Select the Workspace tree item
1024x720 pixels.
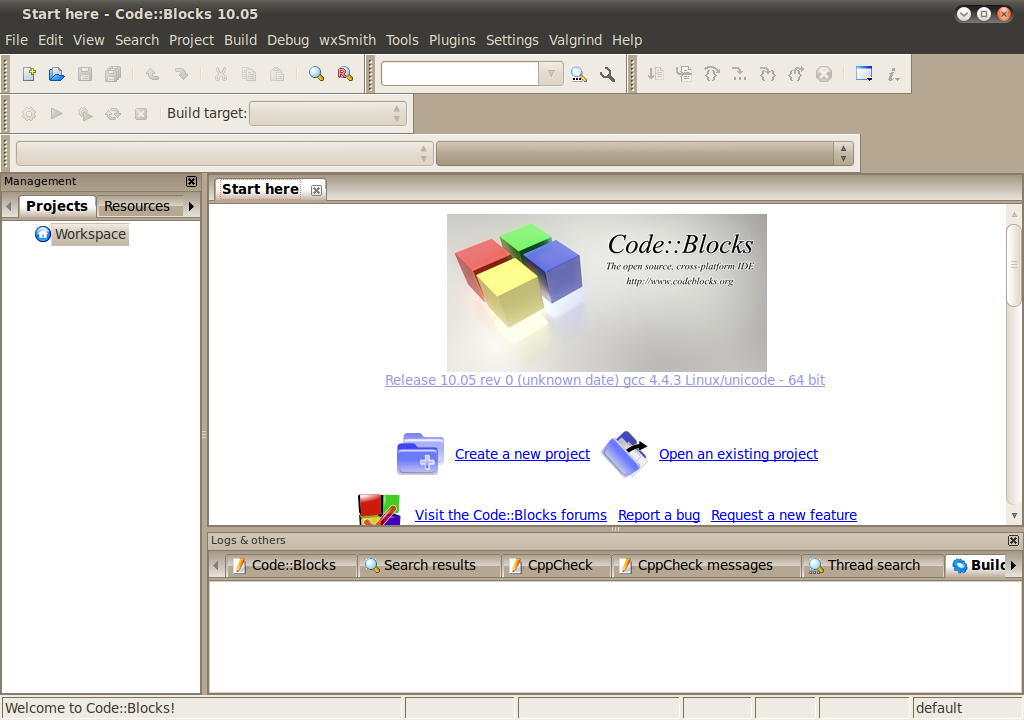(x=90, y=234)
